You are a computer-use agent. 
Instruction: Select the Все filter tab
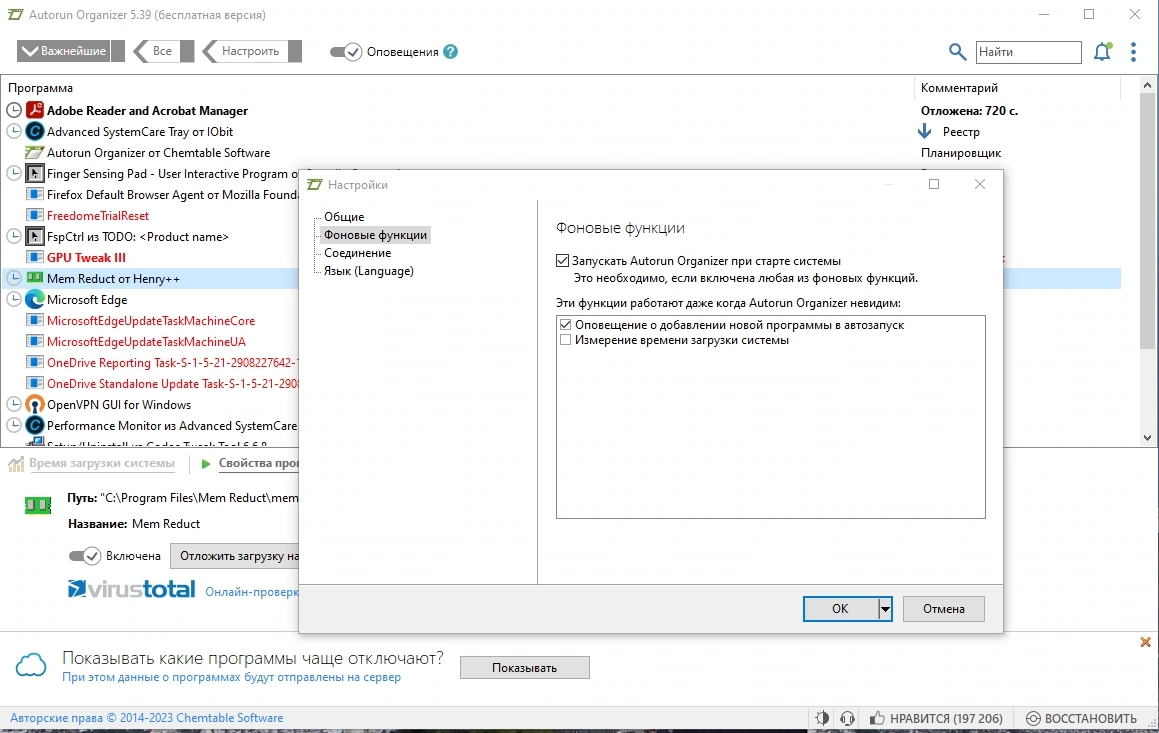163,51
